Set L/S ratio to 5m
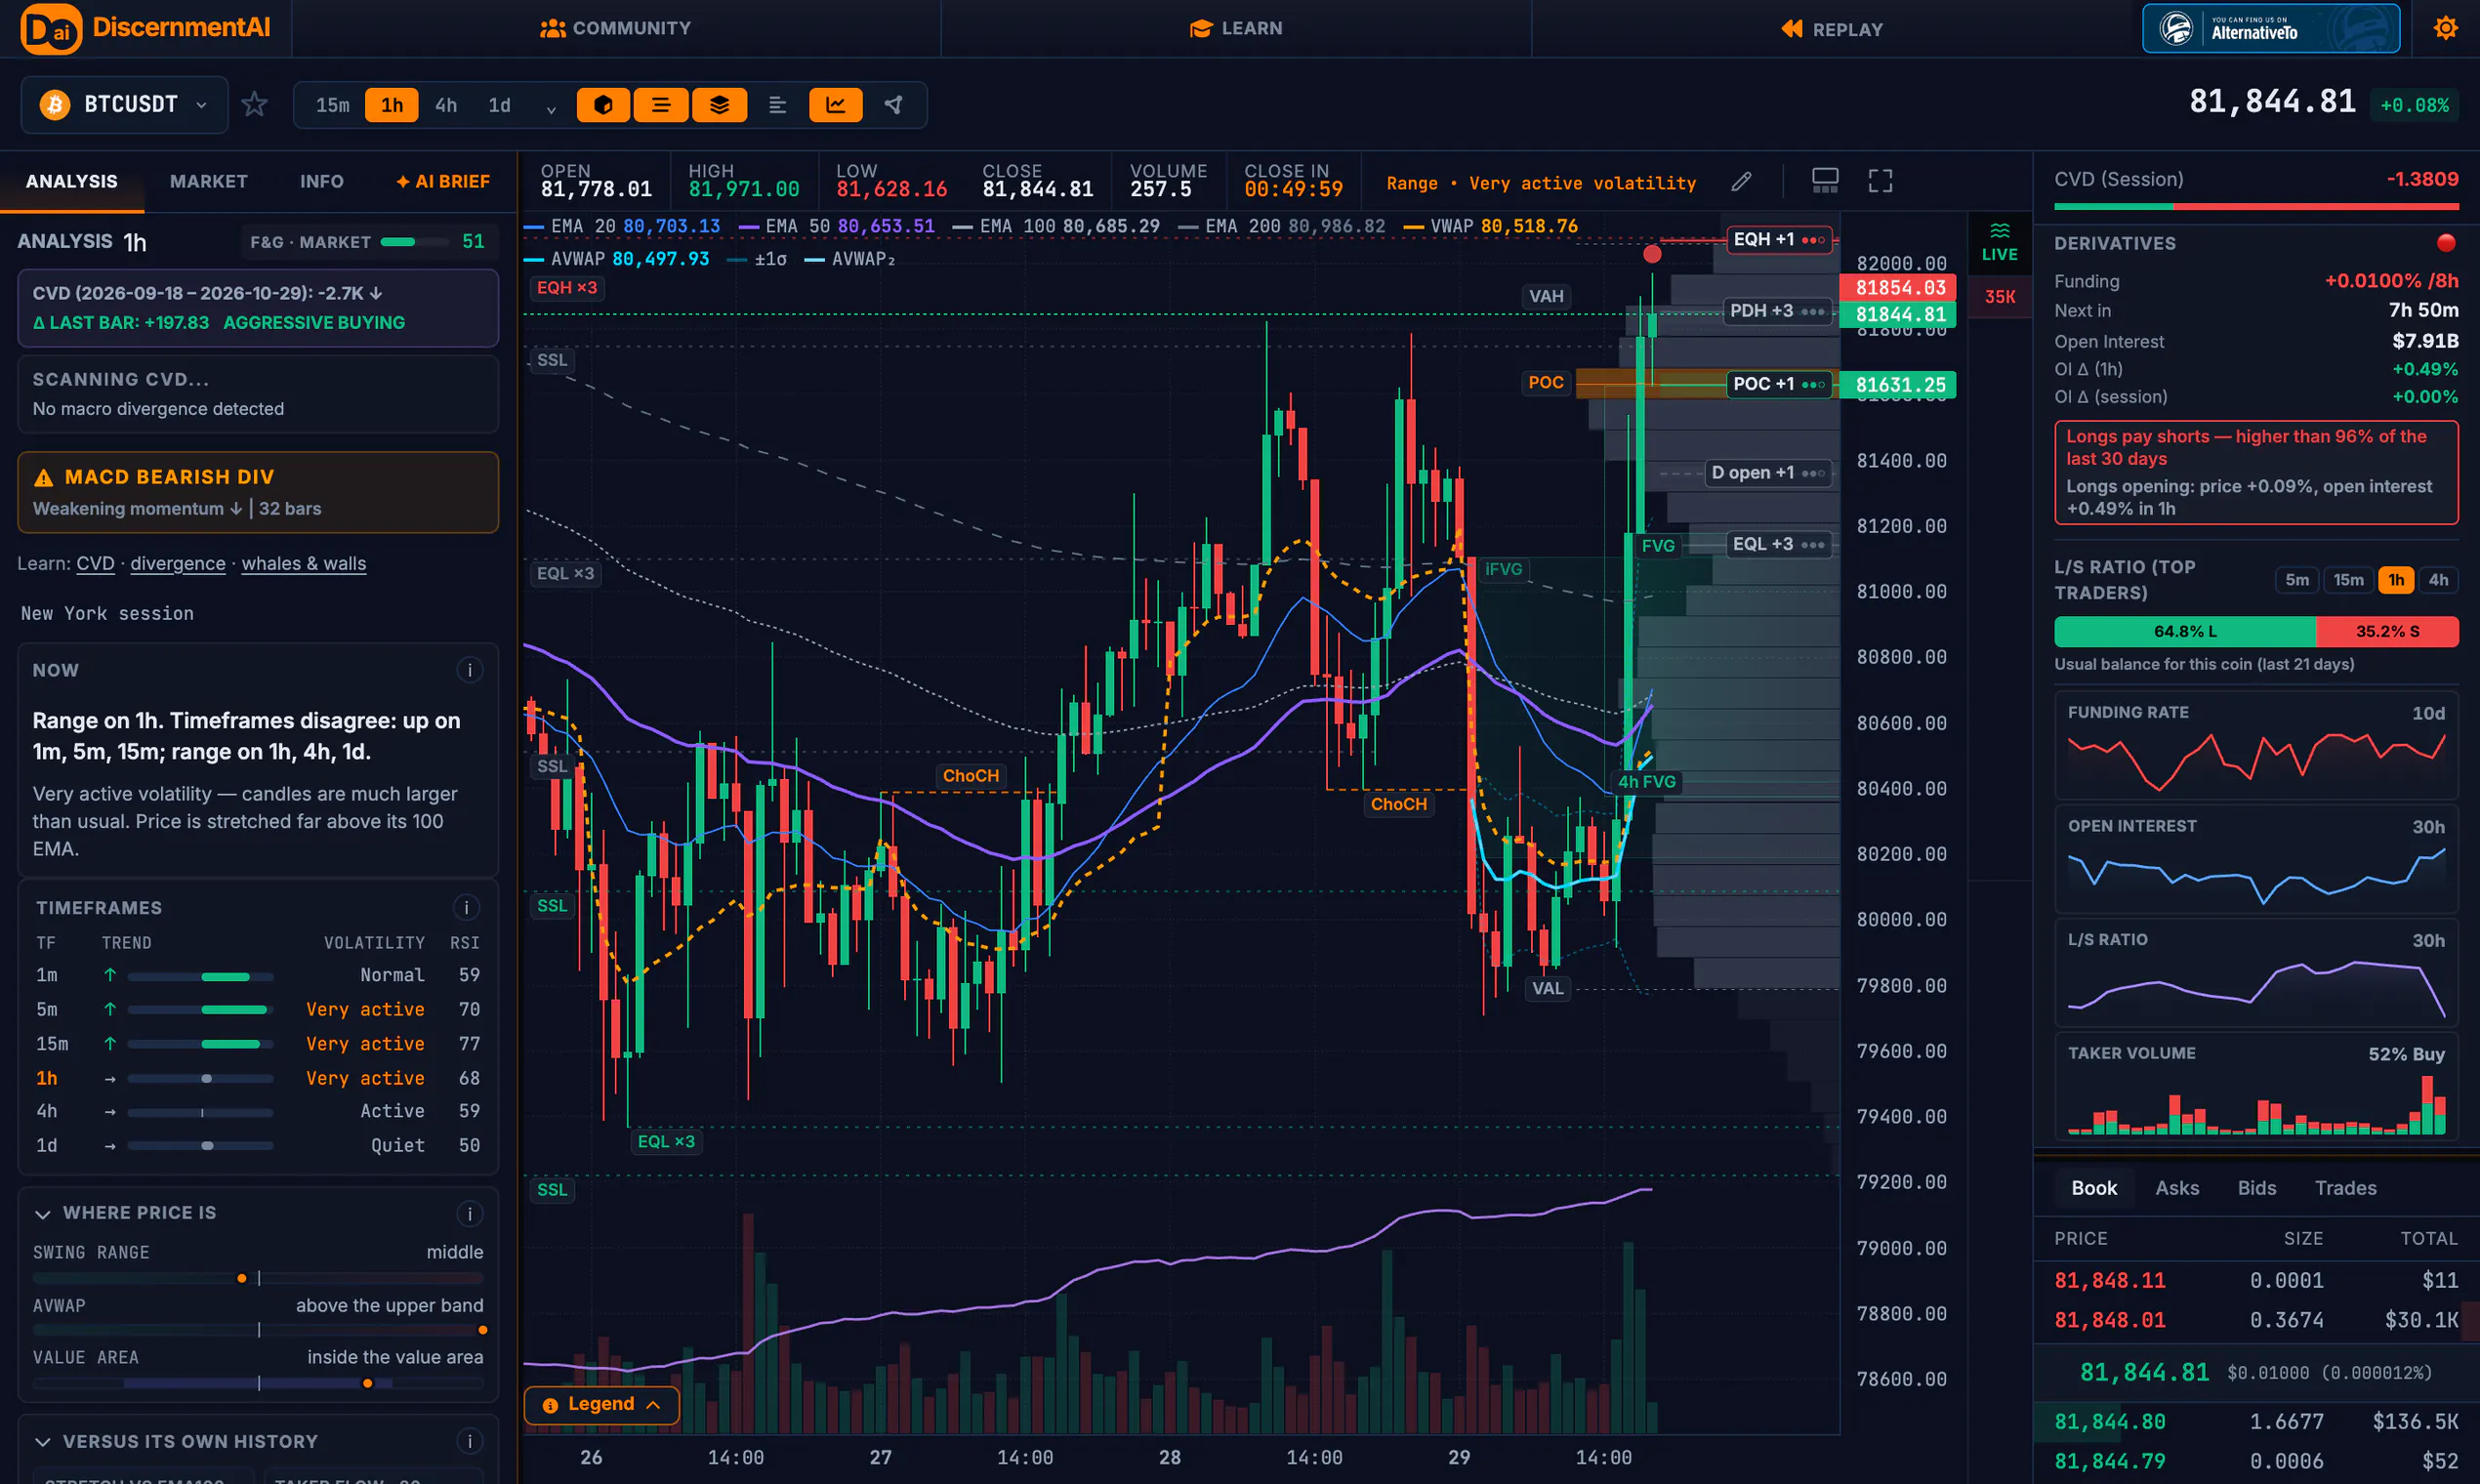This screenshot has height=1484, width=2480. tap(2297, 580)
